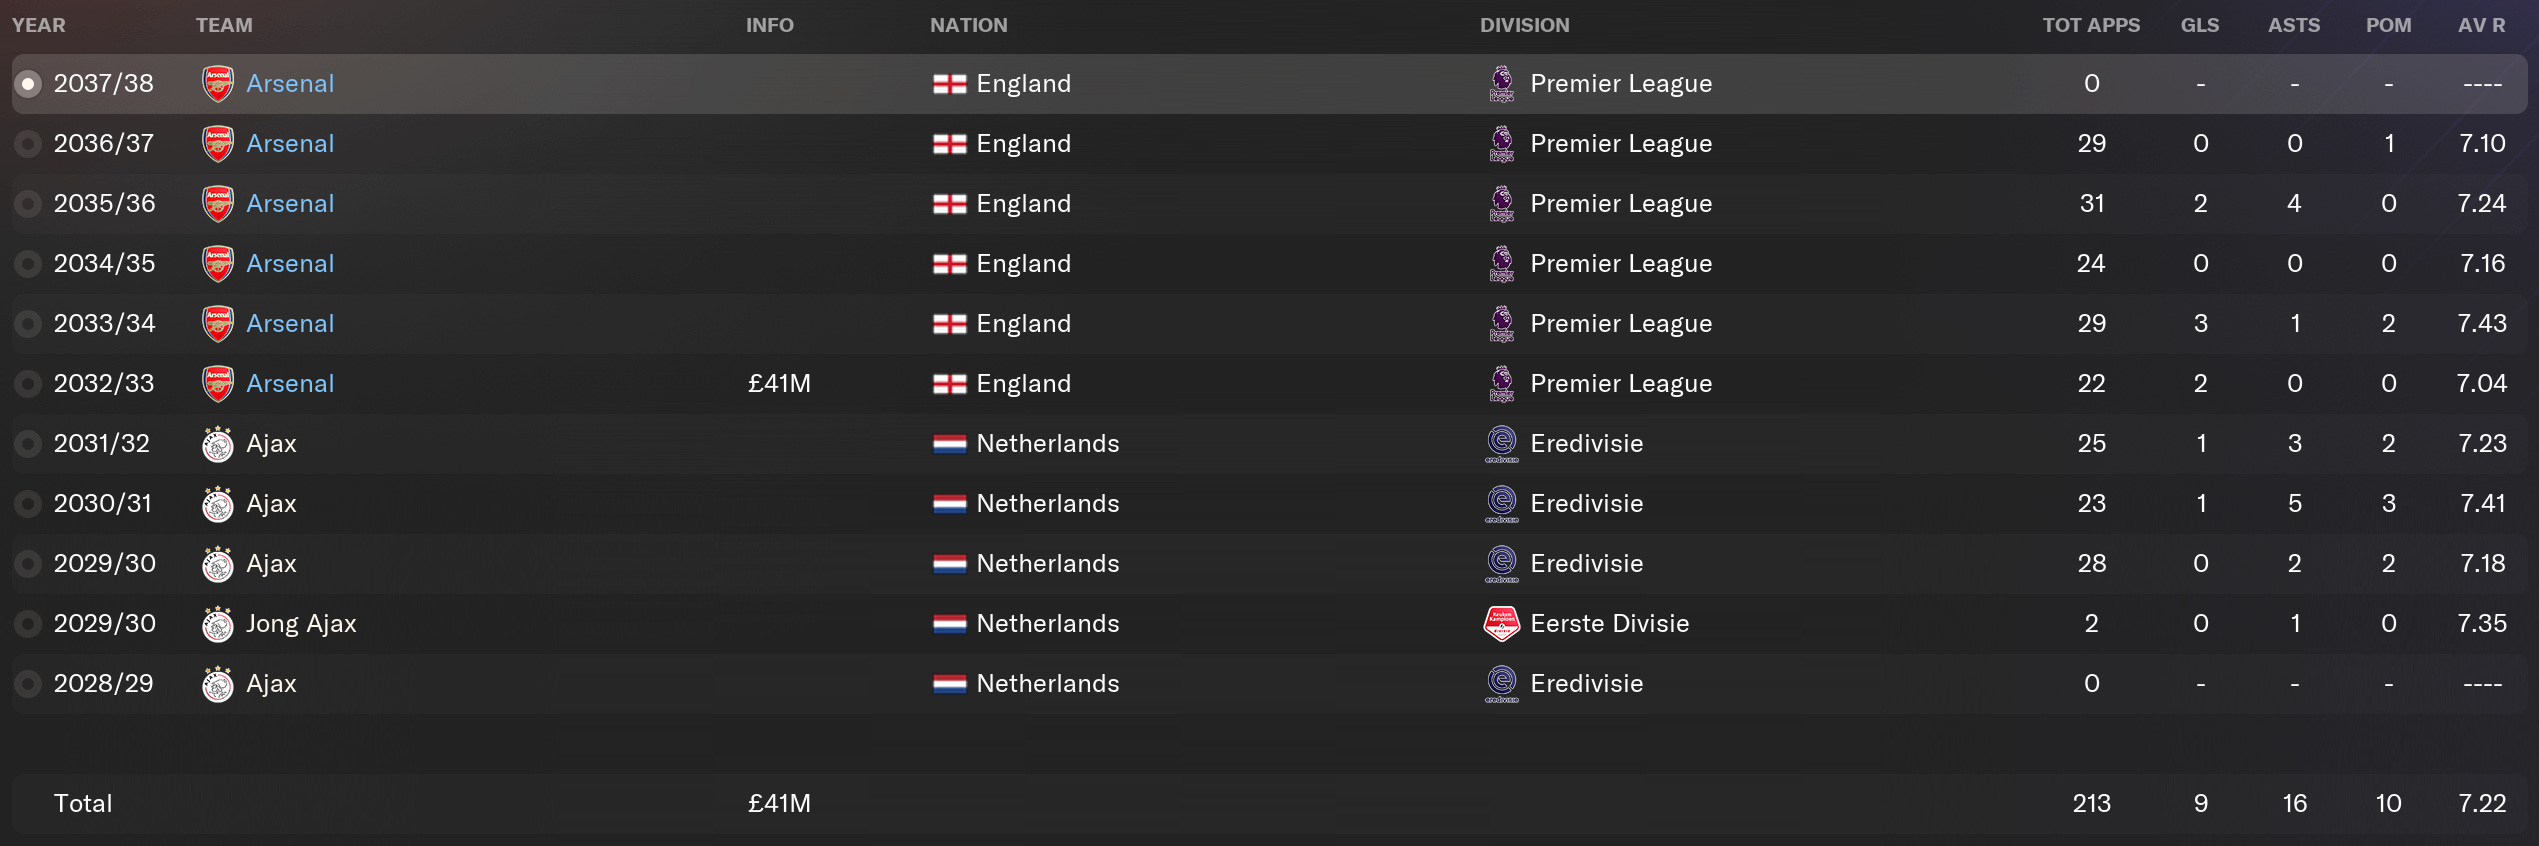
Task: Open Arsenal link in 2032/33 row
Action: click(x=290, y=384)
